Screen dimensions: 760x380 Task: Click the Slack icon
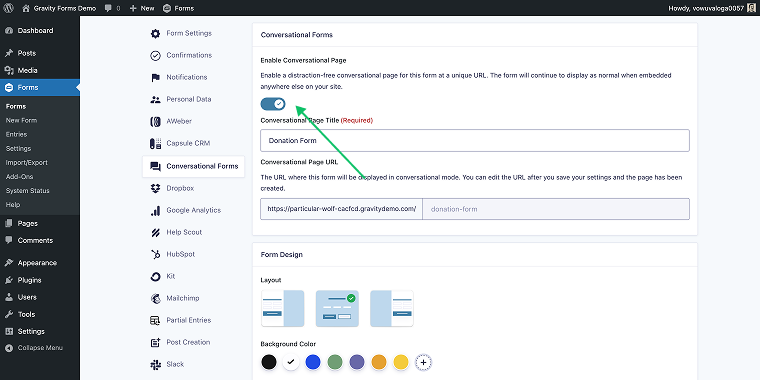pyautogui.click(x=155, y=364)
